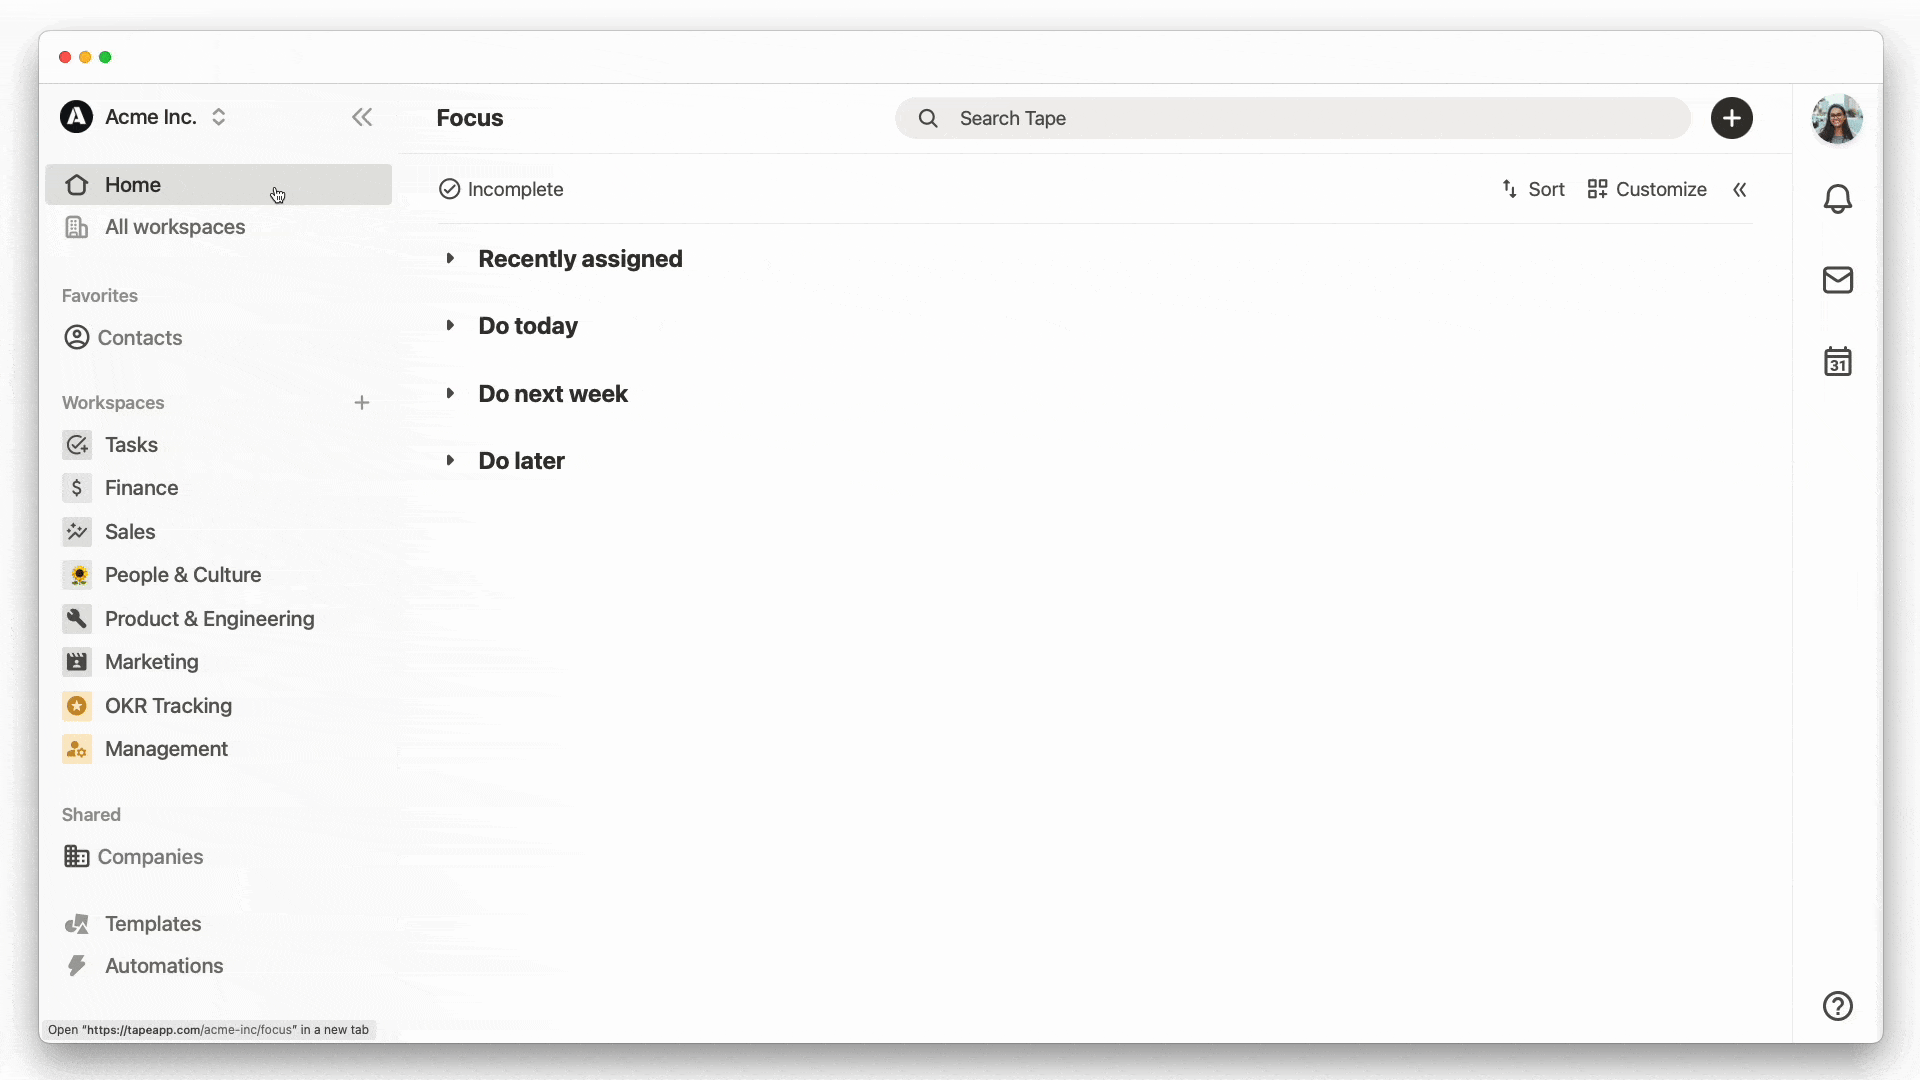The height and width of the screenshot is (1080, 1920).
Task: Open All workspaces menu item
Action: 174,227
